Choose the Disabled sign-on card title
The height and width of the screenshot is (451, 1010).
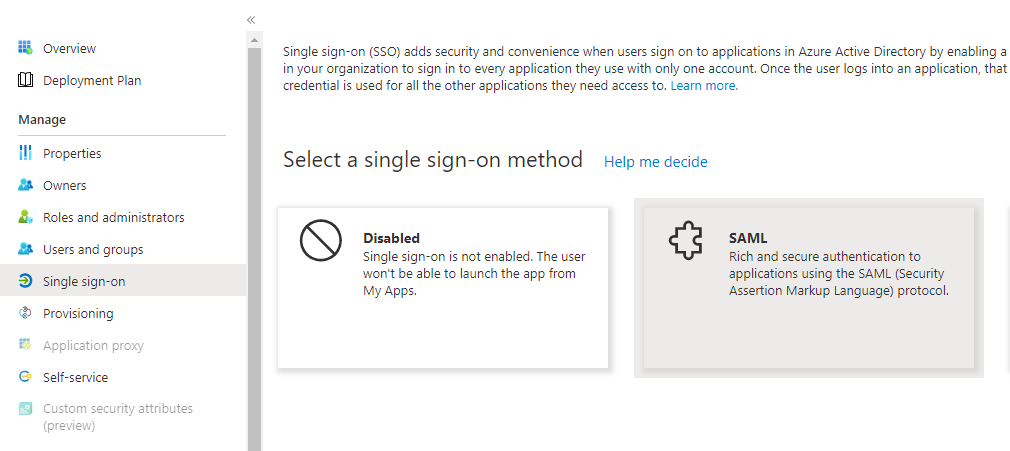(x=391, y=238)
